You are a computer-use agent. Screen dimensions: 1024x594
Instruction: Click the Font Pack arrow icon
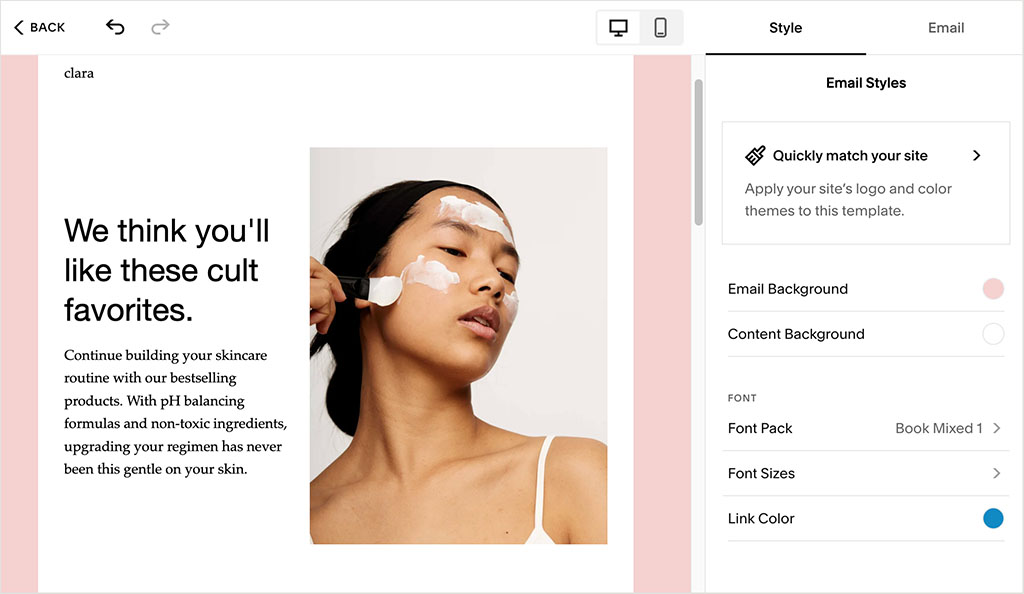point(996,428)
